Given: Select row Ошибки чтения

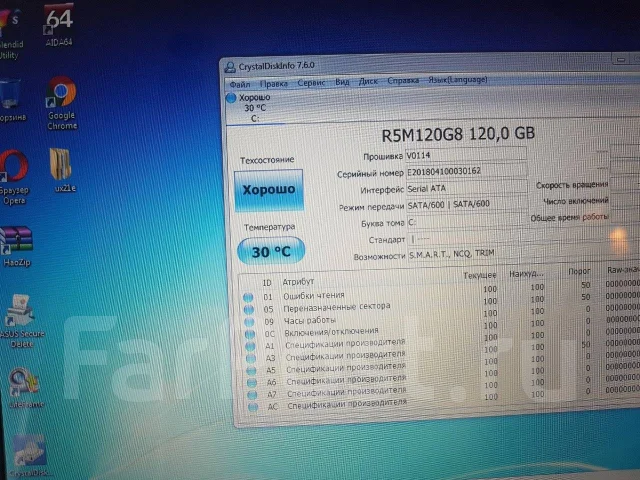Looking at the screenshot, I should click(x=441, y=293).
